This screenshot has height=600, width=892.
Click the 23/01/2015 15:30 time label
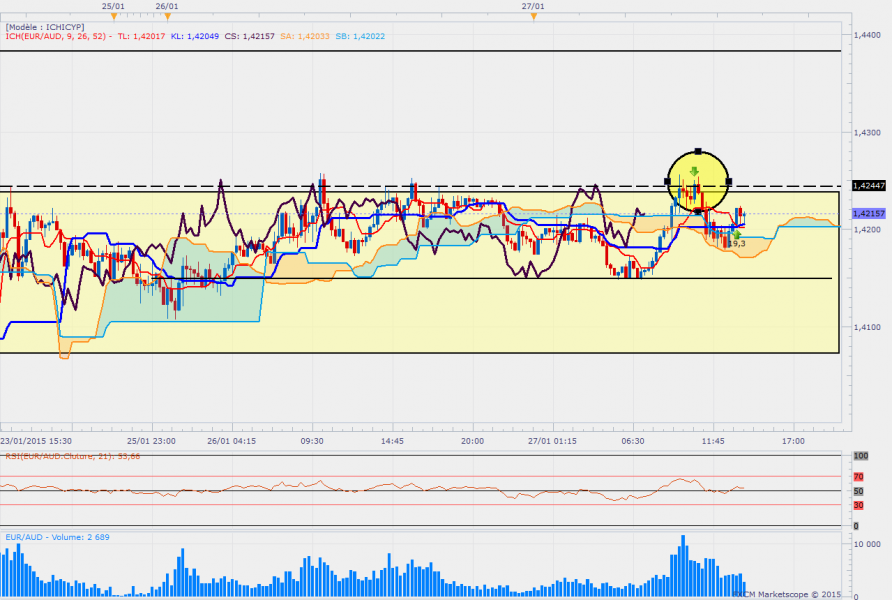click(x=36, y=441)
